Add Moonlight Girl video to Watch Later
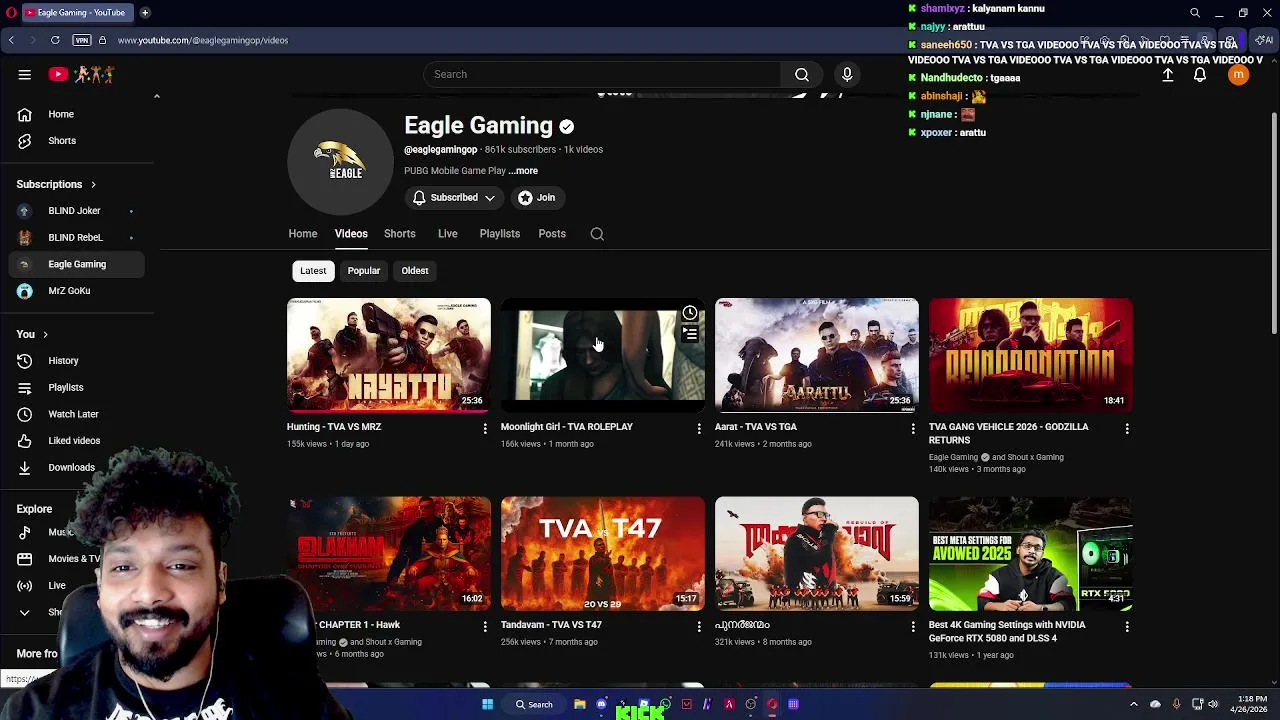The image size is (1280, 720). coord(690,313)
